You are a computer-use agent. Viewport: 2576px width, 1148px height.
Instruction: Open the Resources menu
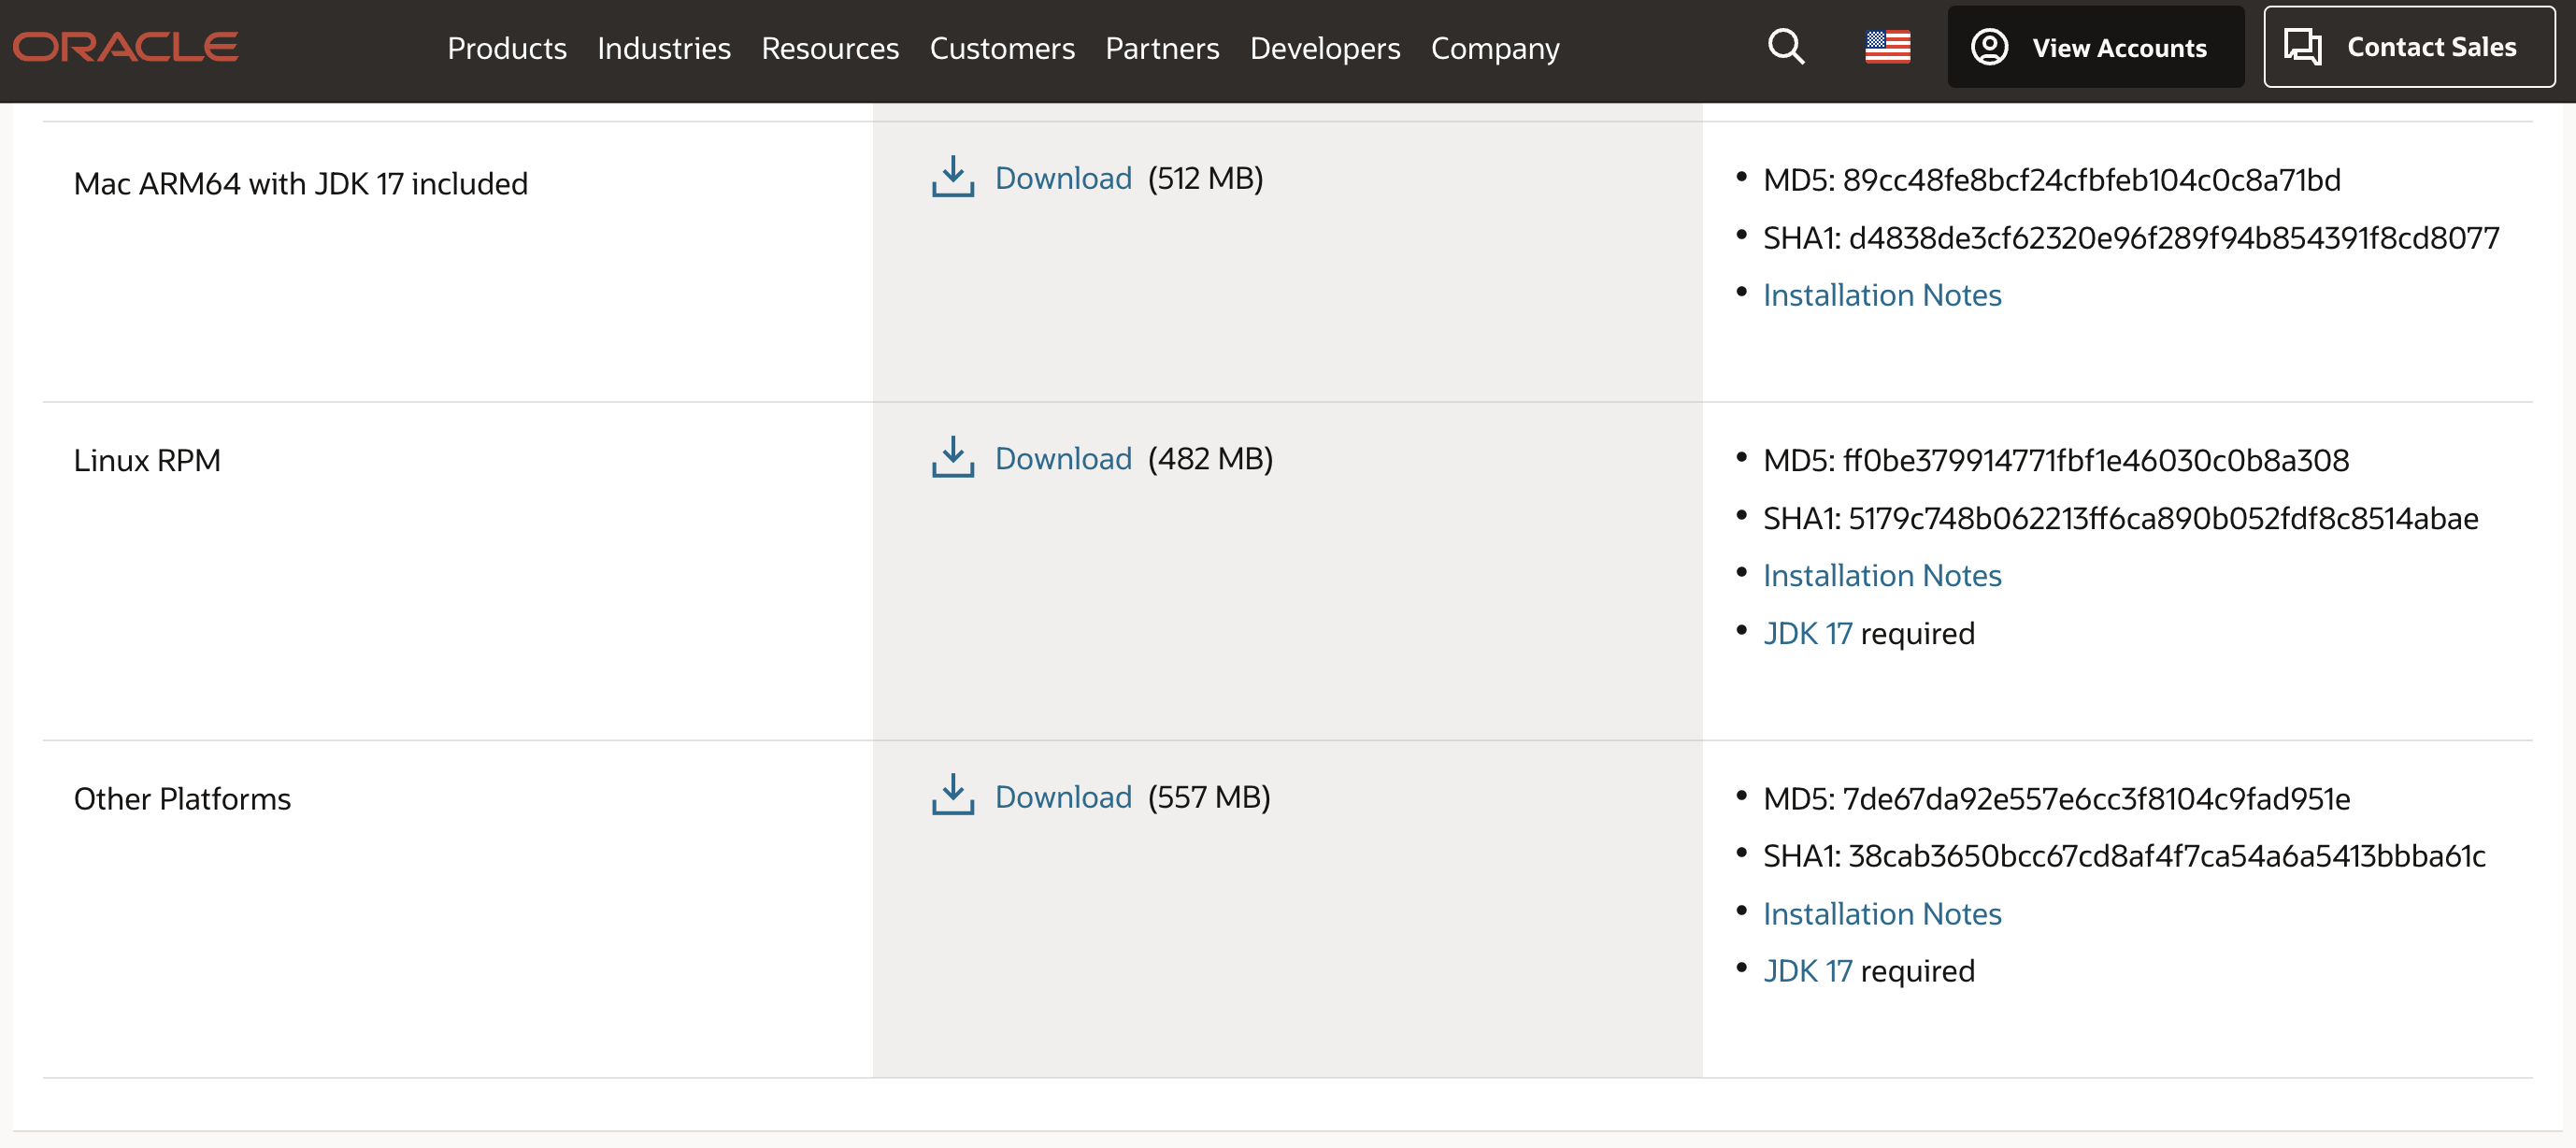point(830,48)
